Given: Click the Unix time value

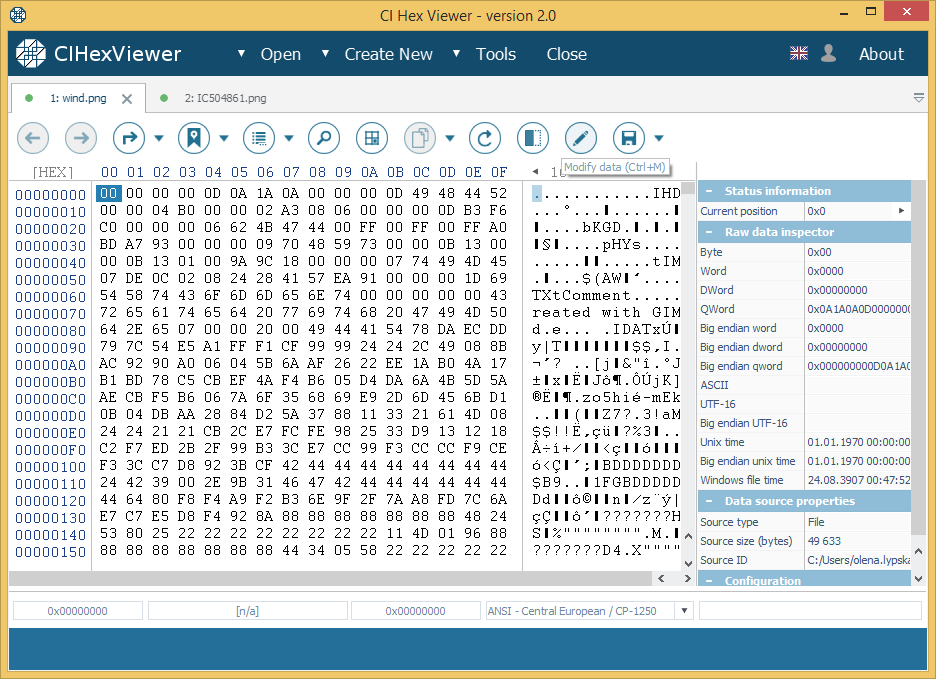Looking at the screenshot, I should coord(857,442).
